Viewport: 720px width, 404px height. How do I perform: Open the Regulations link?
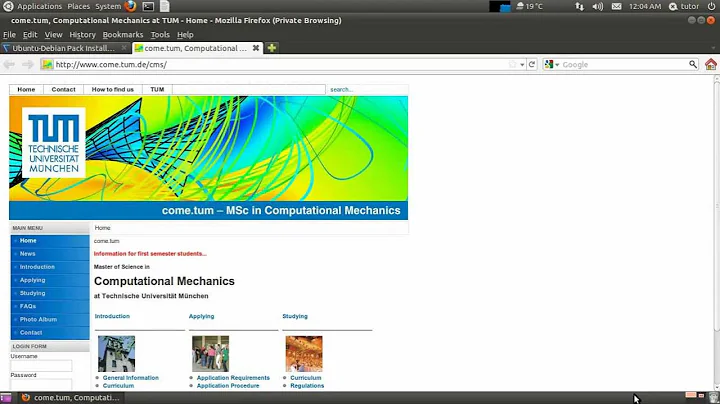pos(307,386)
